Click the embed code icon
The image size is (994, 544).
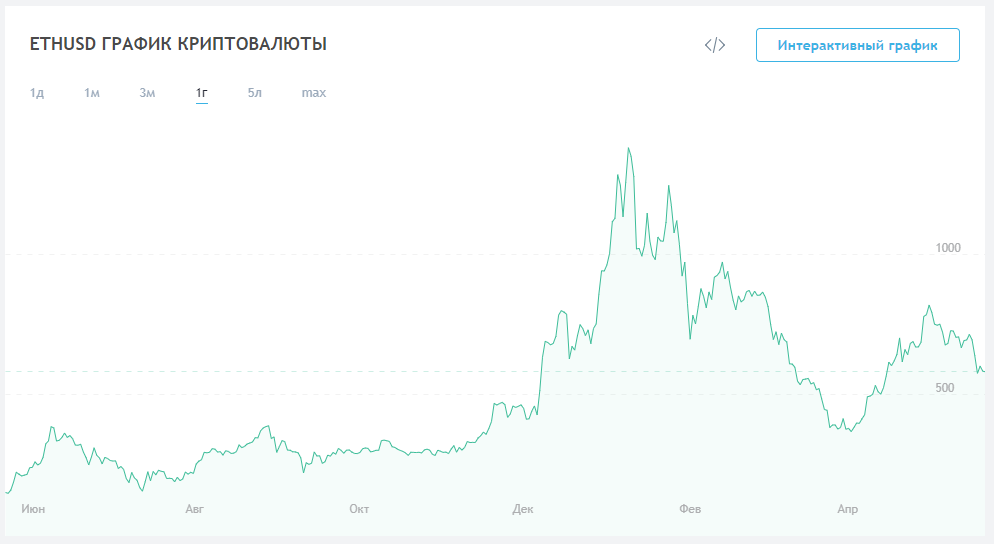tap(715, 45)
